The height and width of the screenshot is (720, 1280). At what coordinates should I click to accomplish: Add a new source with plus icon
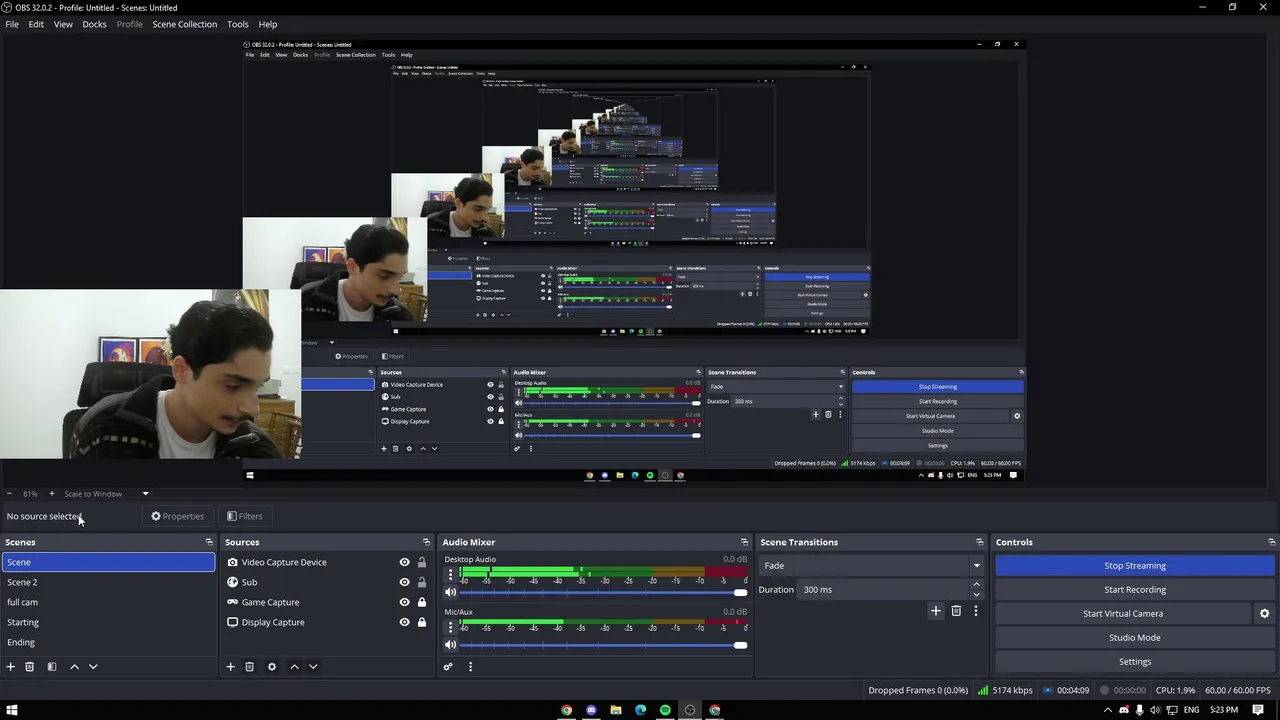coord(230,667)
